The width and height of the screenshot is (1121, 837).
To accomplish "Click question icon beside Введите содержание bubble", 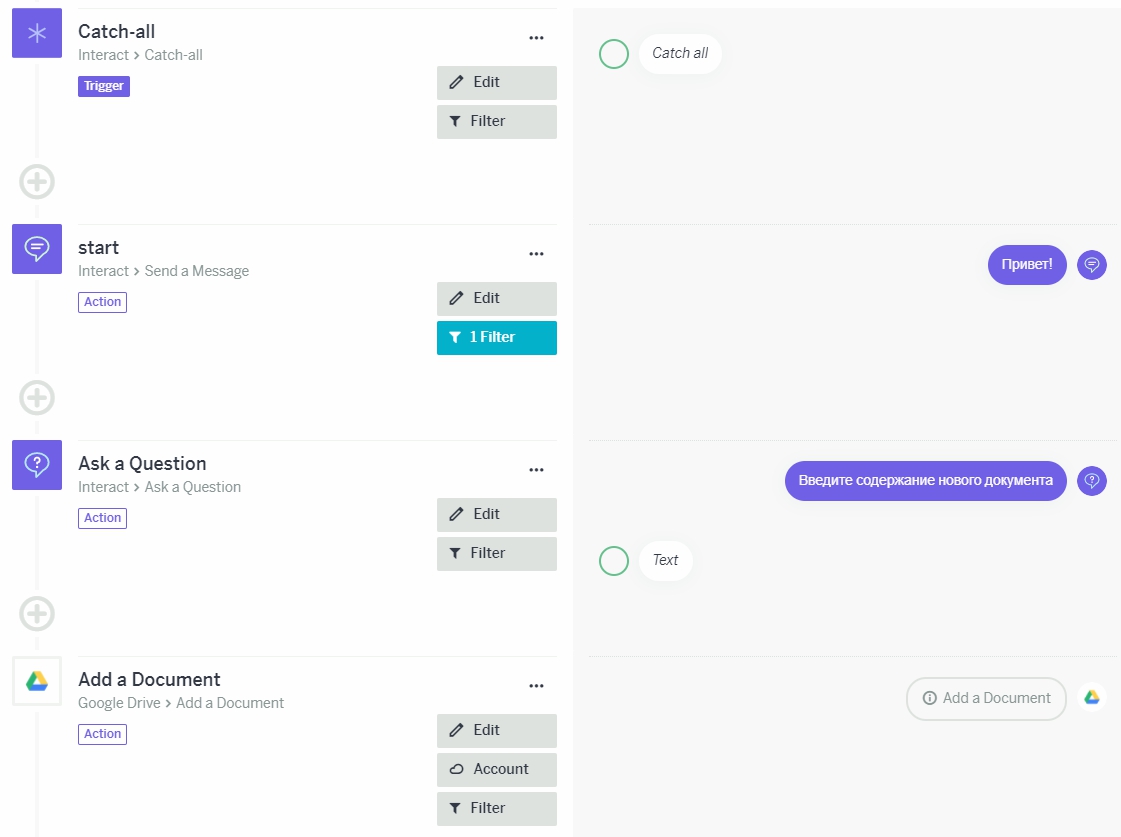I will pos(1092,480).
